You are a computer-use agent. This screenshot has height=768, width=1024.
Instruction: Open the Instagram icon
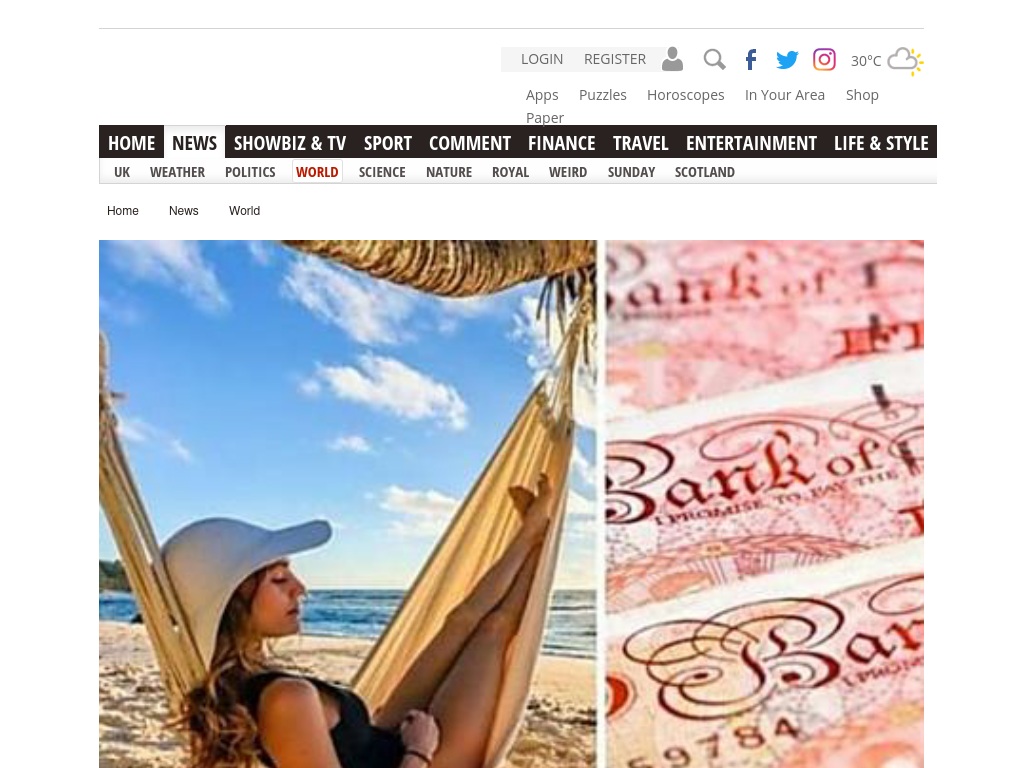click(824, 59)
